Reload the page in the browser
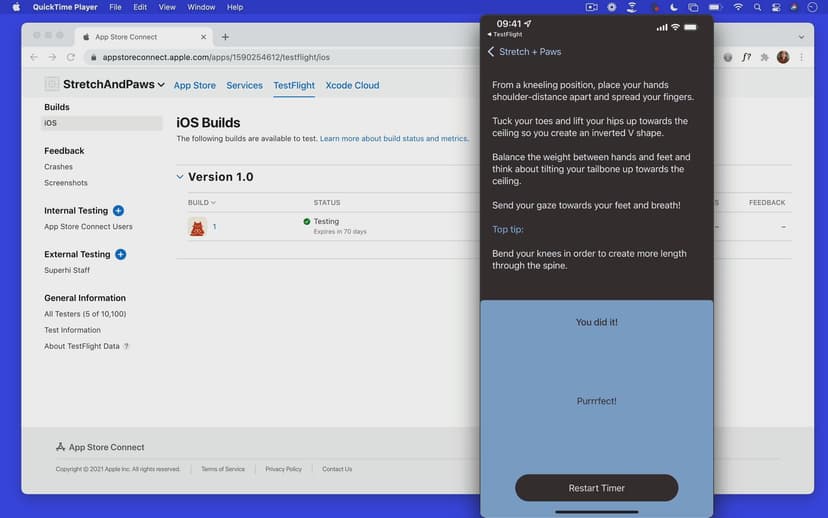This screenshot has width=828, height=518. pyautogui.click(x=71, y=57)
